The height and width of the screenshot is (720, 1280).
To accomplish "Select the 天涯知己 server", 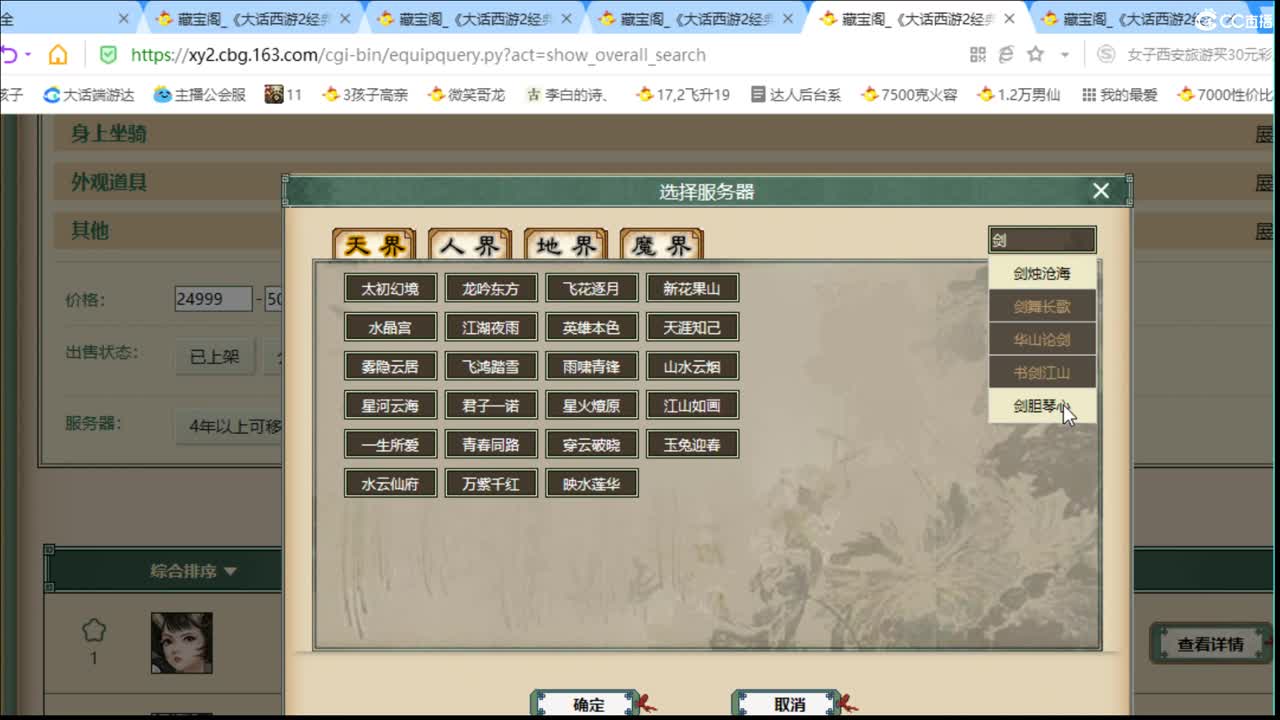I will (692, 327).
